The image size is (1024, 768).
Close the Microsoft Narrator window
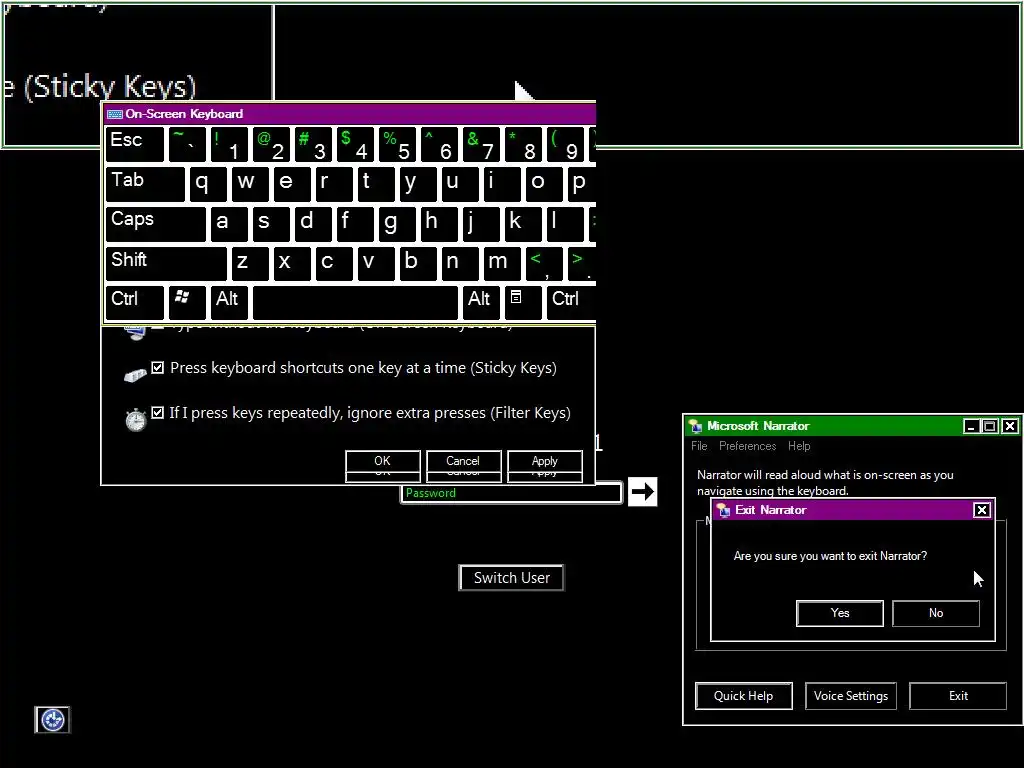point(1010,426)
